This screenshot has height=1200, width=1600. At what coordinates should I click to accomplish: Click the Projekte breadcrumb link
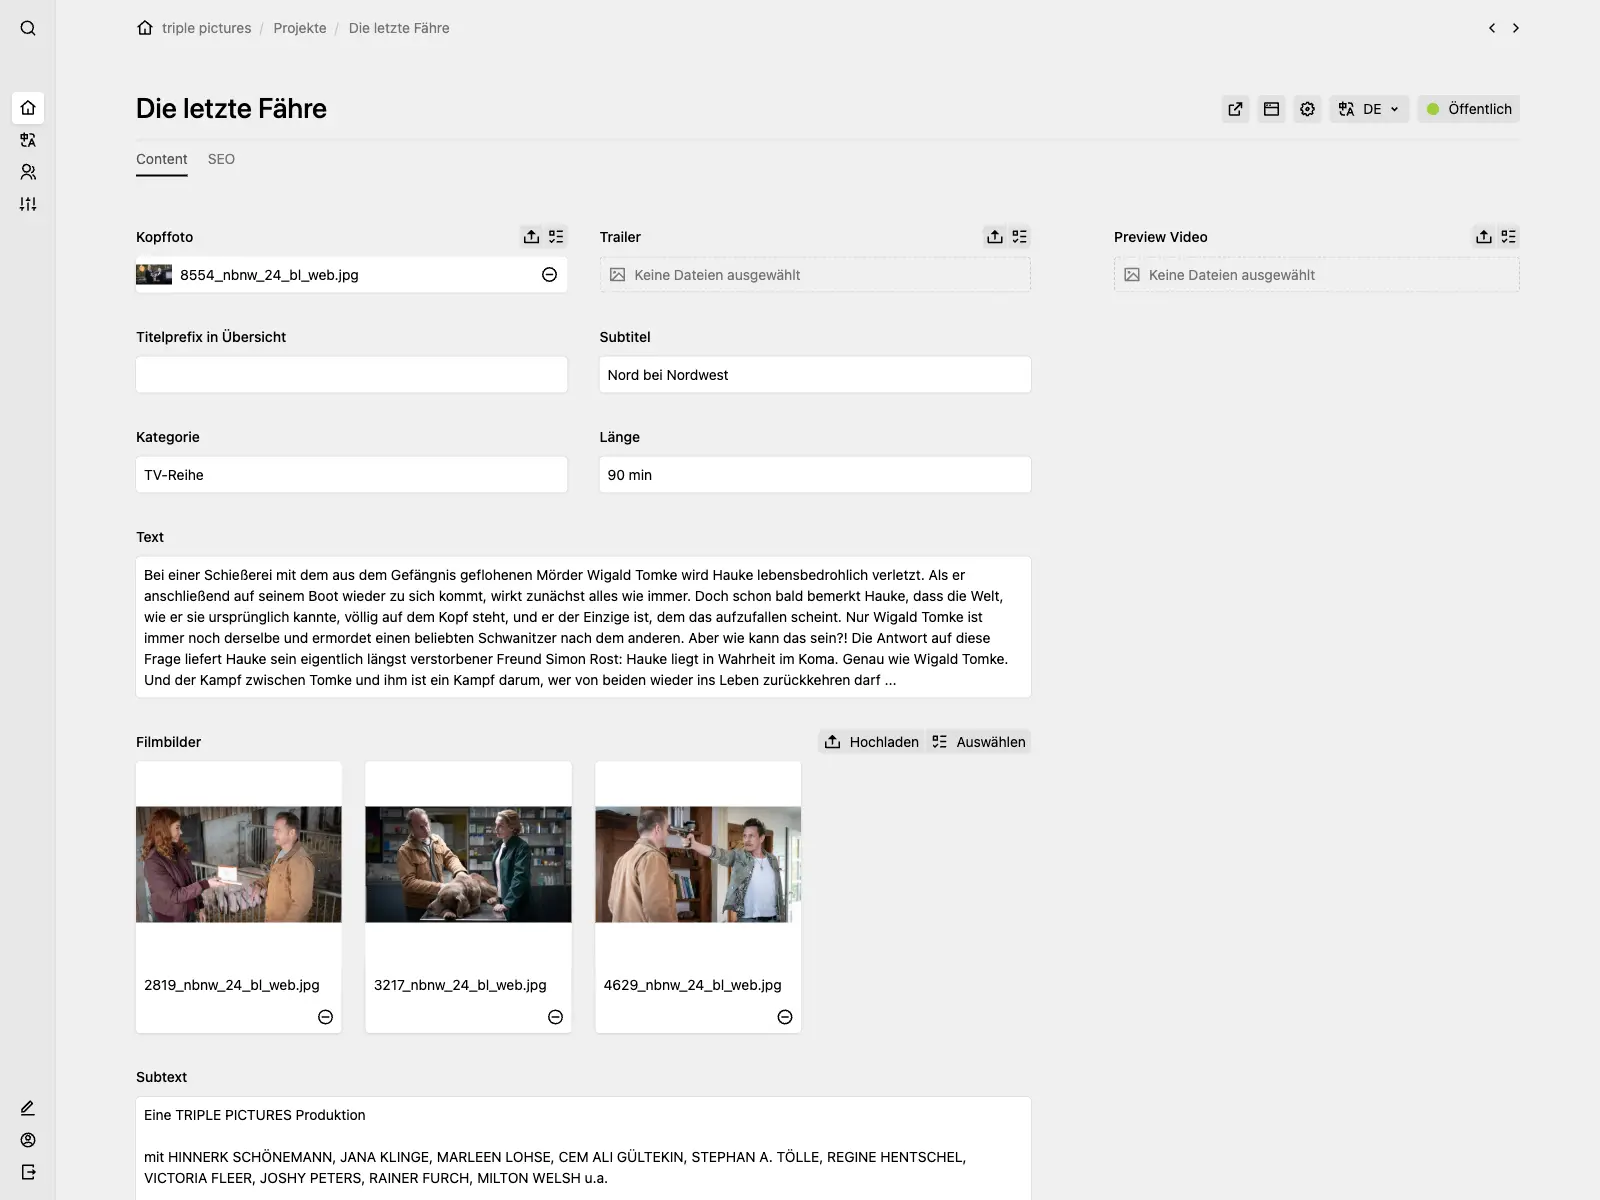coord(300,28)
